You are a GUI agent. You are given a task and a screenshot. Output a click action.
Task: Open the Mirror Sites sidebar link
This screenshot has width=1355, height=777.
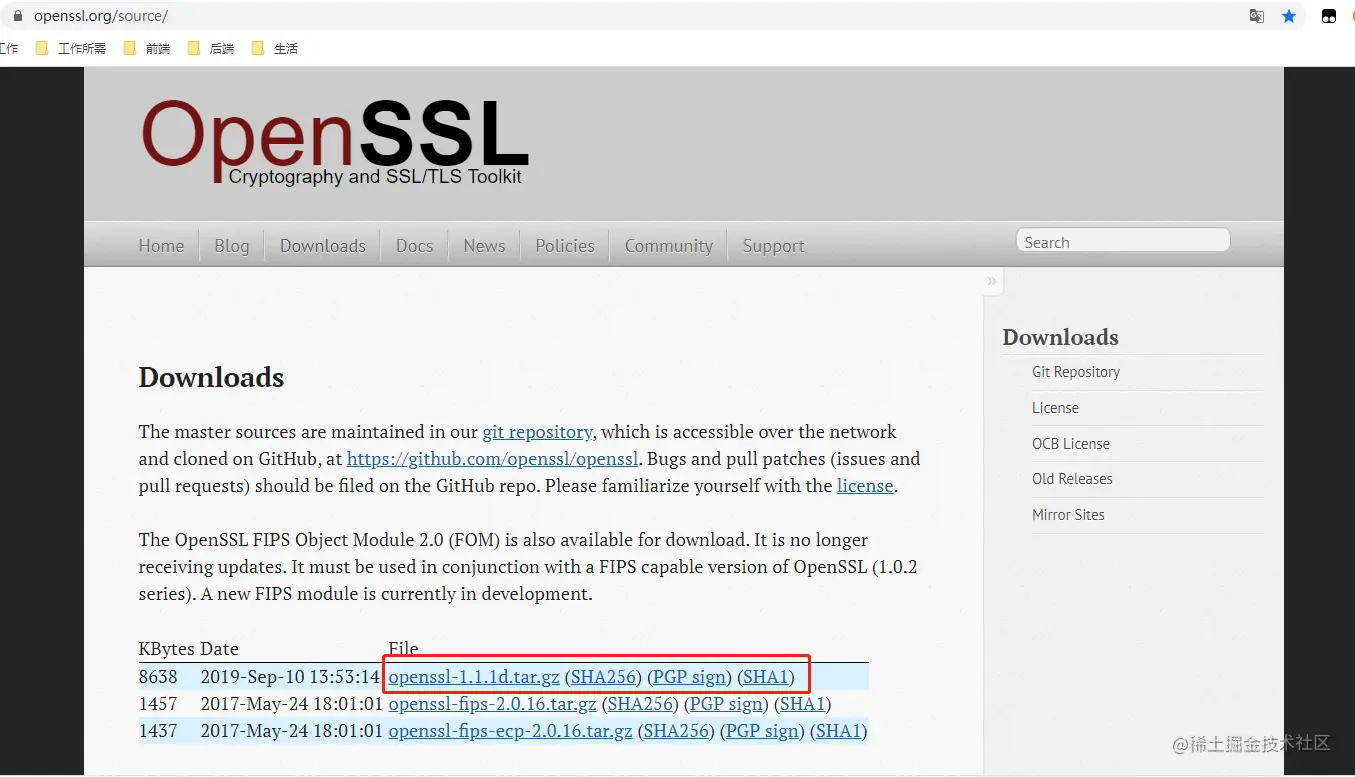(1068, 514)
